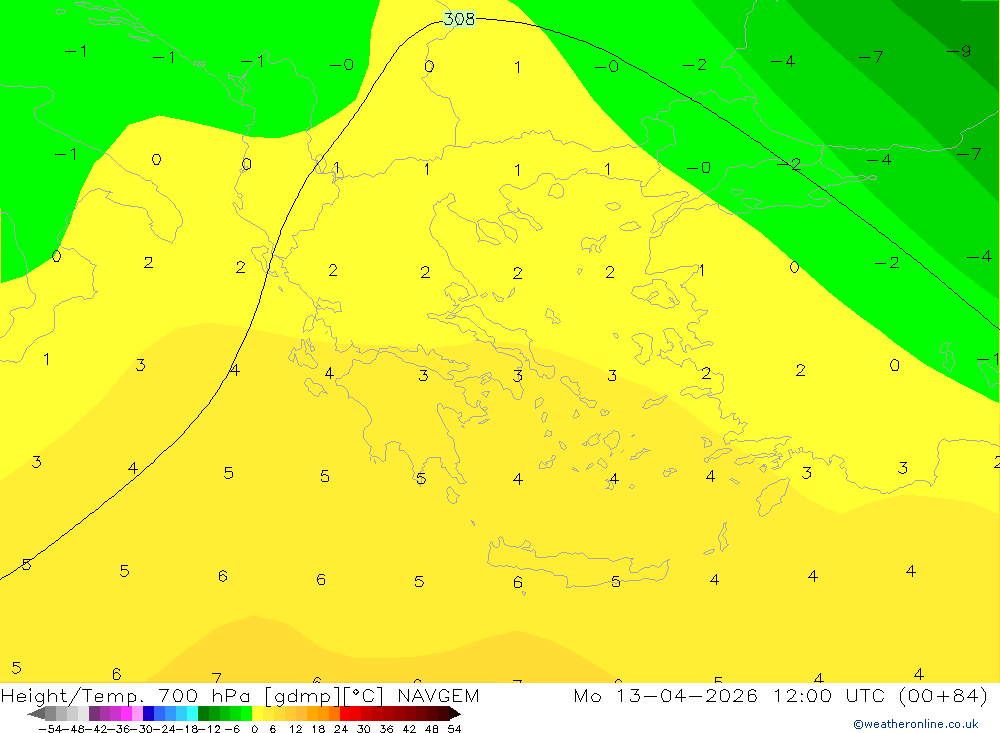Click the '0' value on the legend scale
Screen dimensions: 1000x733
click(x=254, y=729)
